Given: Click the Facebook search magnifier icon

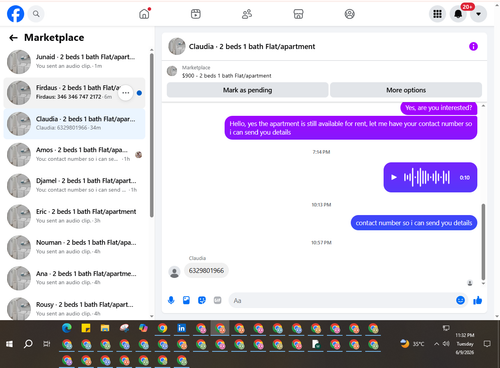Looking at the screenshot, I should 36,14.
